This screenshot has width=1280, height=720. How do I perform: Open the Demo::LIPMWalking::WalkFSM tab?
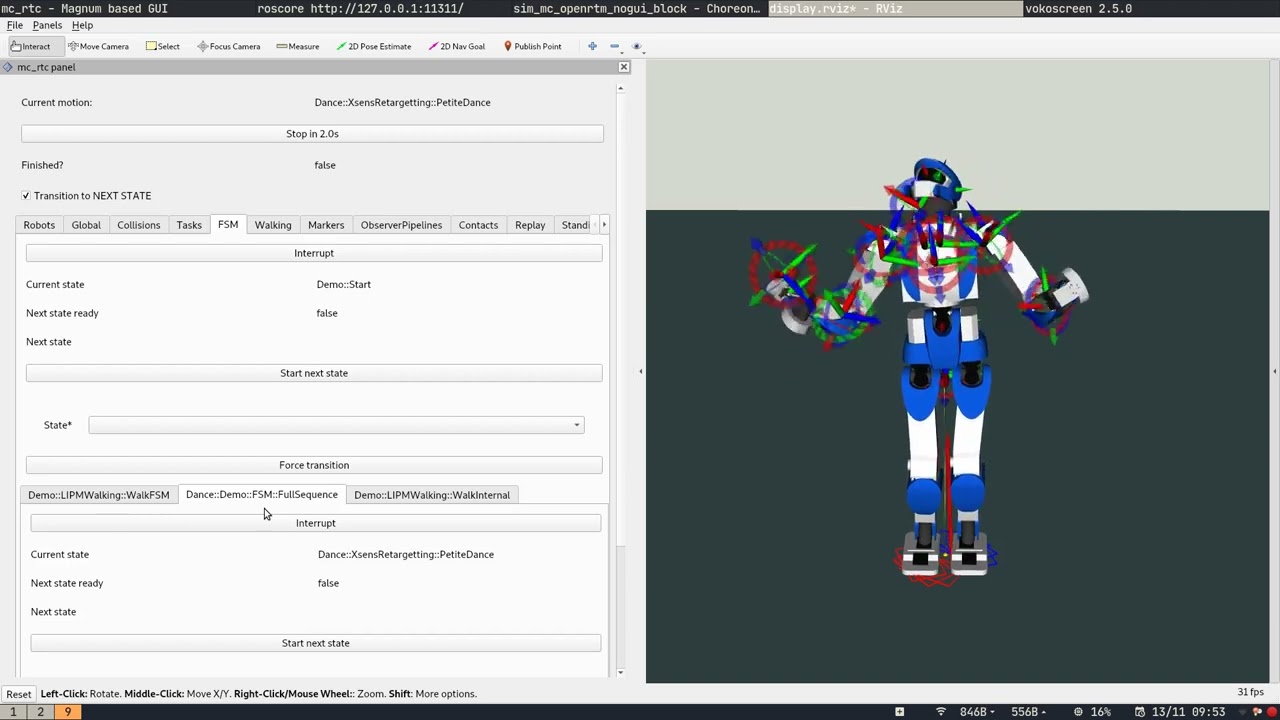[x=98, y=495]
